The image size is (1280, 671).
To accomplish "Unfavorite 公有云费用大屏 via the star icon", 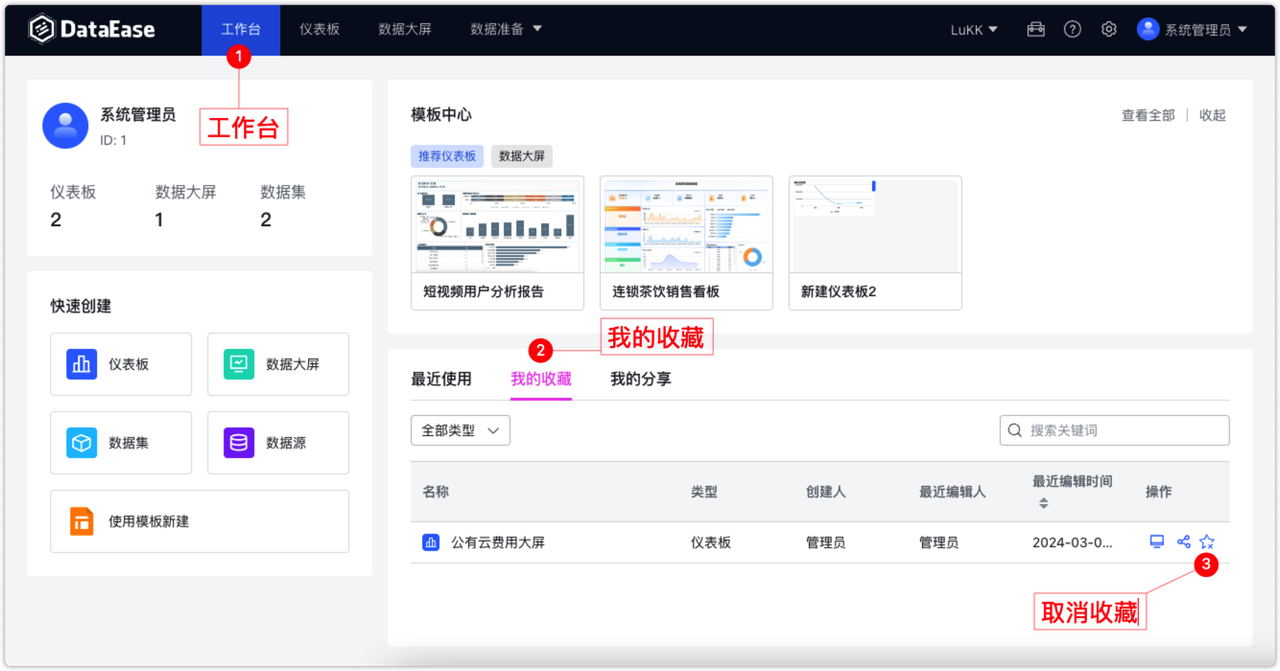I will [1207, 541].
